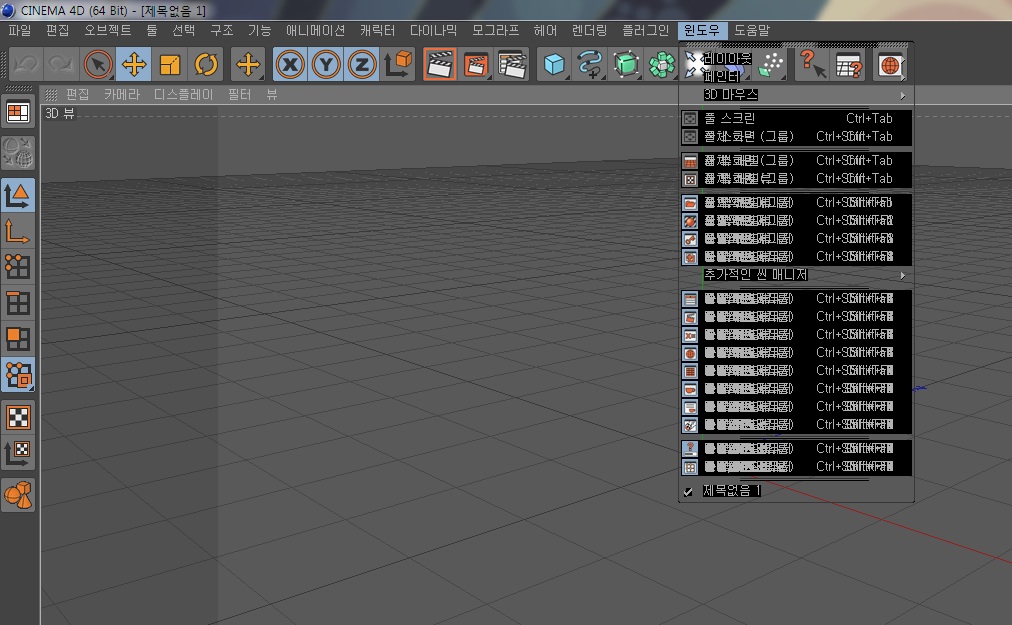The height and width of the screenshot is (625, 1012).
Task: Enable Model mode with triangle axis icon
Action: coord(18,196)
